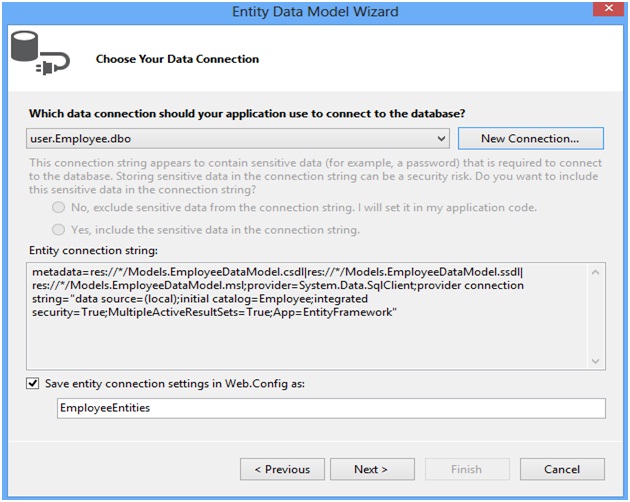Image resolution: width=630 pixels, height=502 pixels.
Task: Expand the data connection dropdown arrow
Action: pos(441,138)
